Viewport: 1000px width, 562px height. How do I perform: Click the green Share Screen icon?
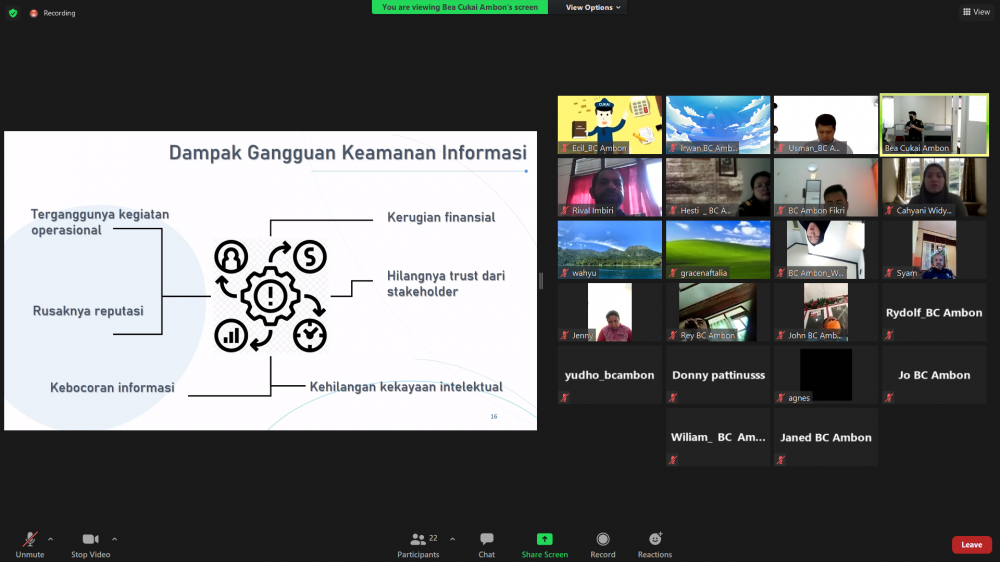pos(544,540)
